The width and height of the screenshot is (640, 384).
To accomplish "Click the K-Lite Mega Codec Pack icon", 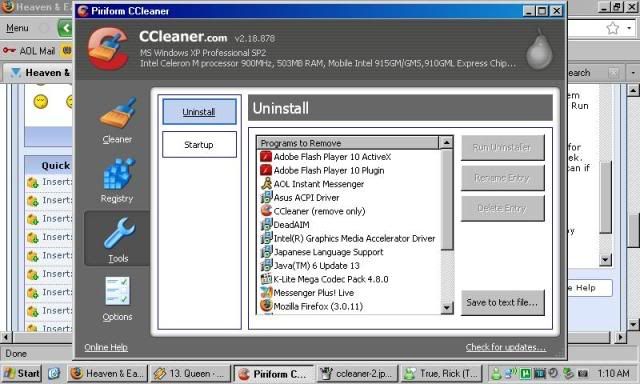I will (266, 279).
